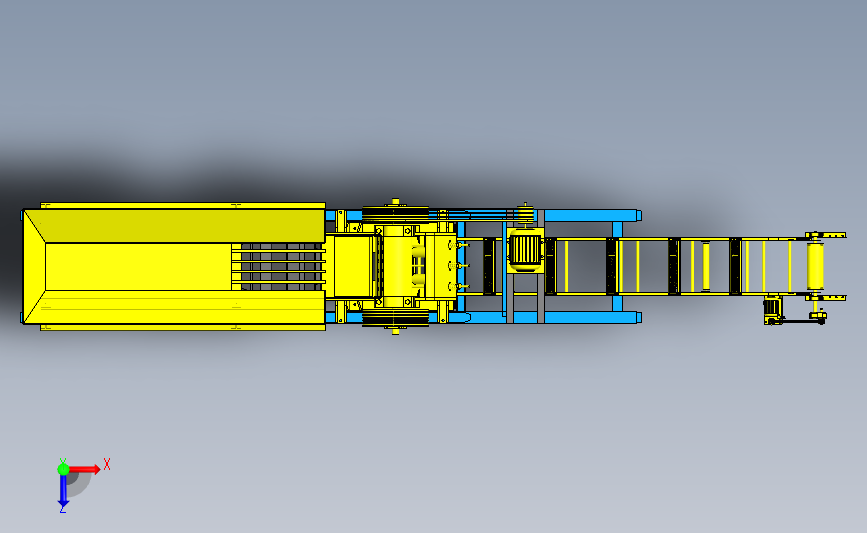
Task: Select the large yellow feed hopper on the model
Action: click(174, 266)
